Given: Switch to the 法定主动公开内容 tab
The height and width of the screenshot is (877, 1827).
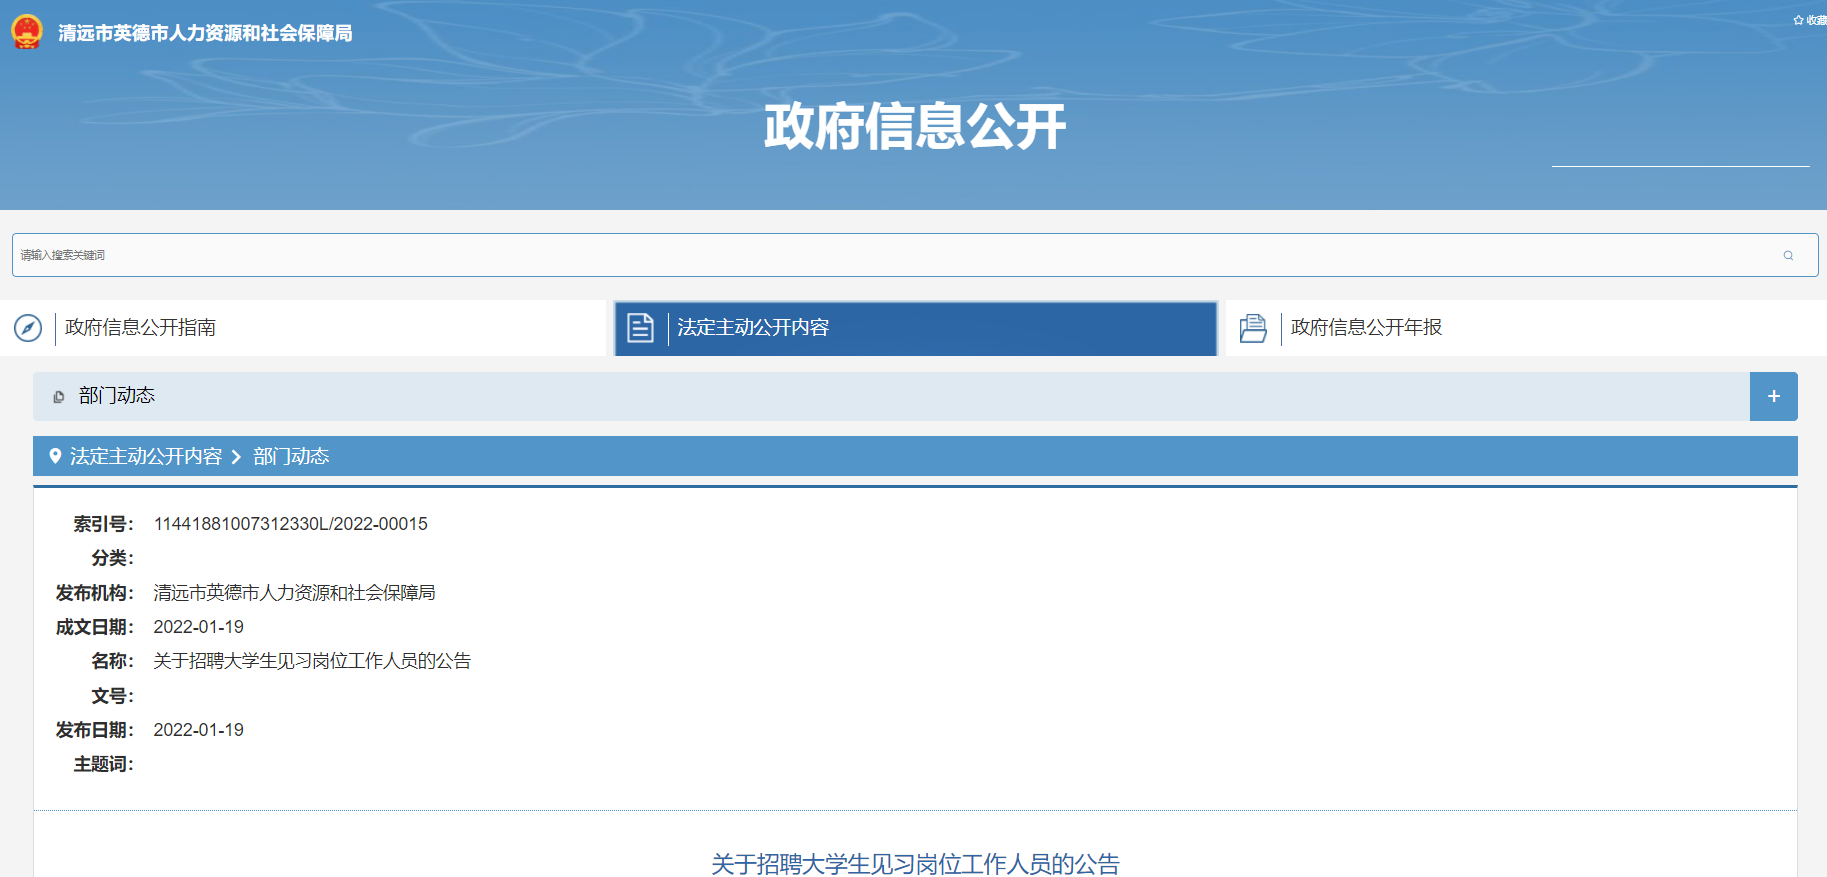Looking at the screenshot, I should point(915,328).
